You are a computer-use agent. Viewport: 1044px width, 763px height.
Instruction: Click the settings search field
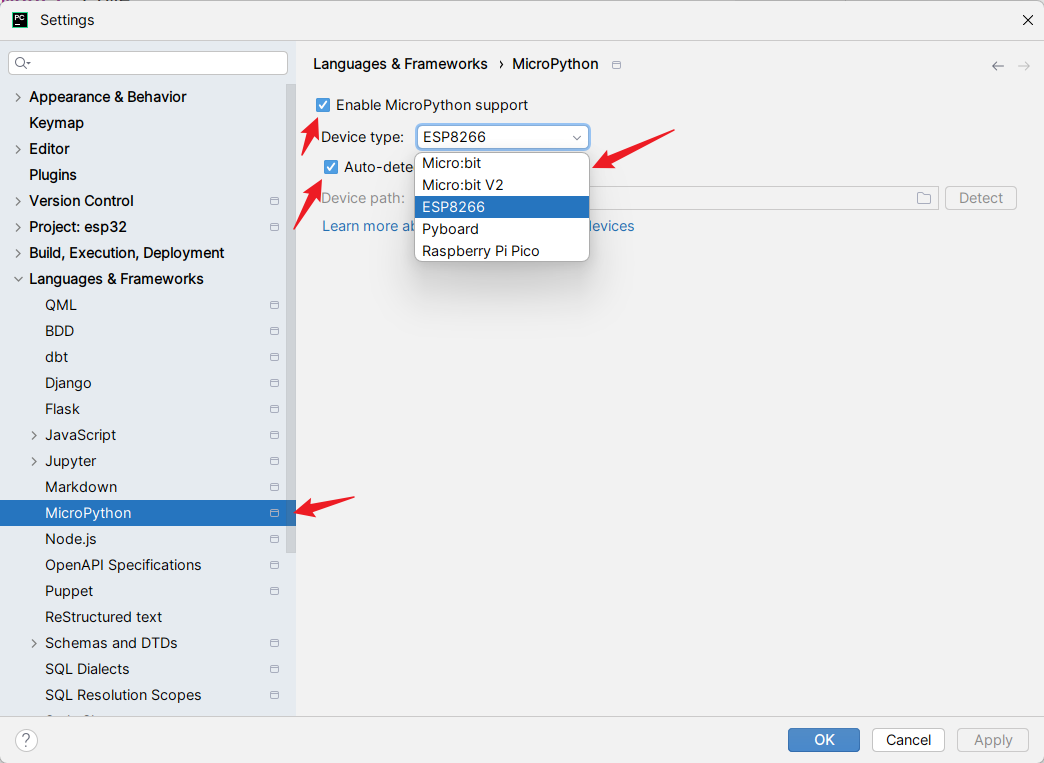(148, 63)
